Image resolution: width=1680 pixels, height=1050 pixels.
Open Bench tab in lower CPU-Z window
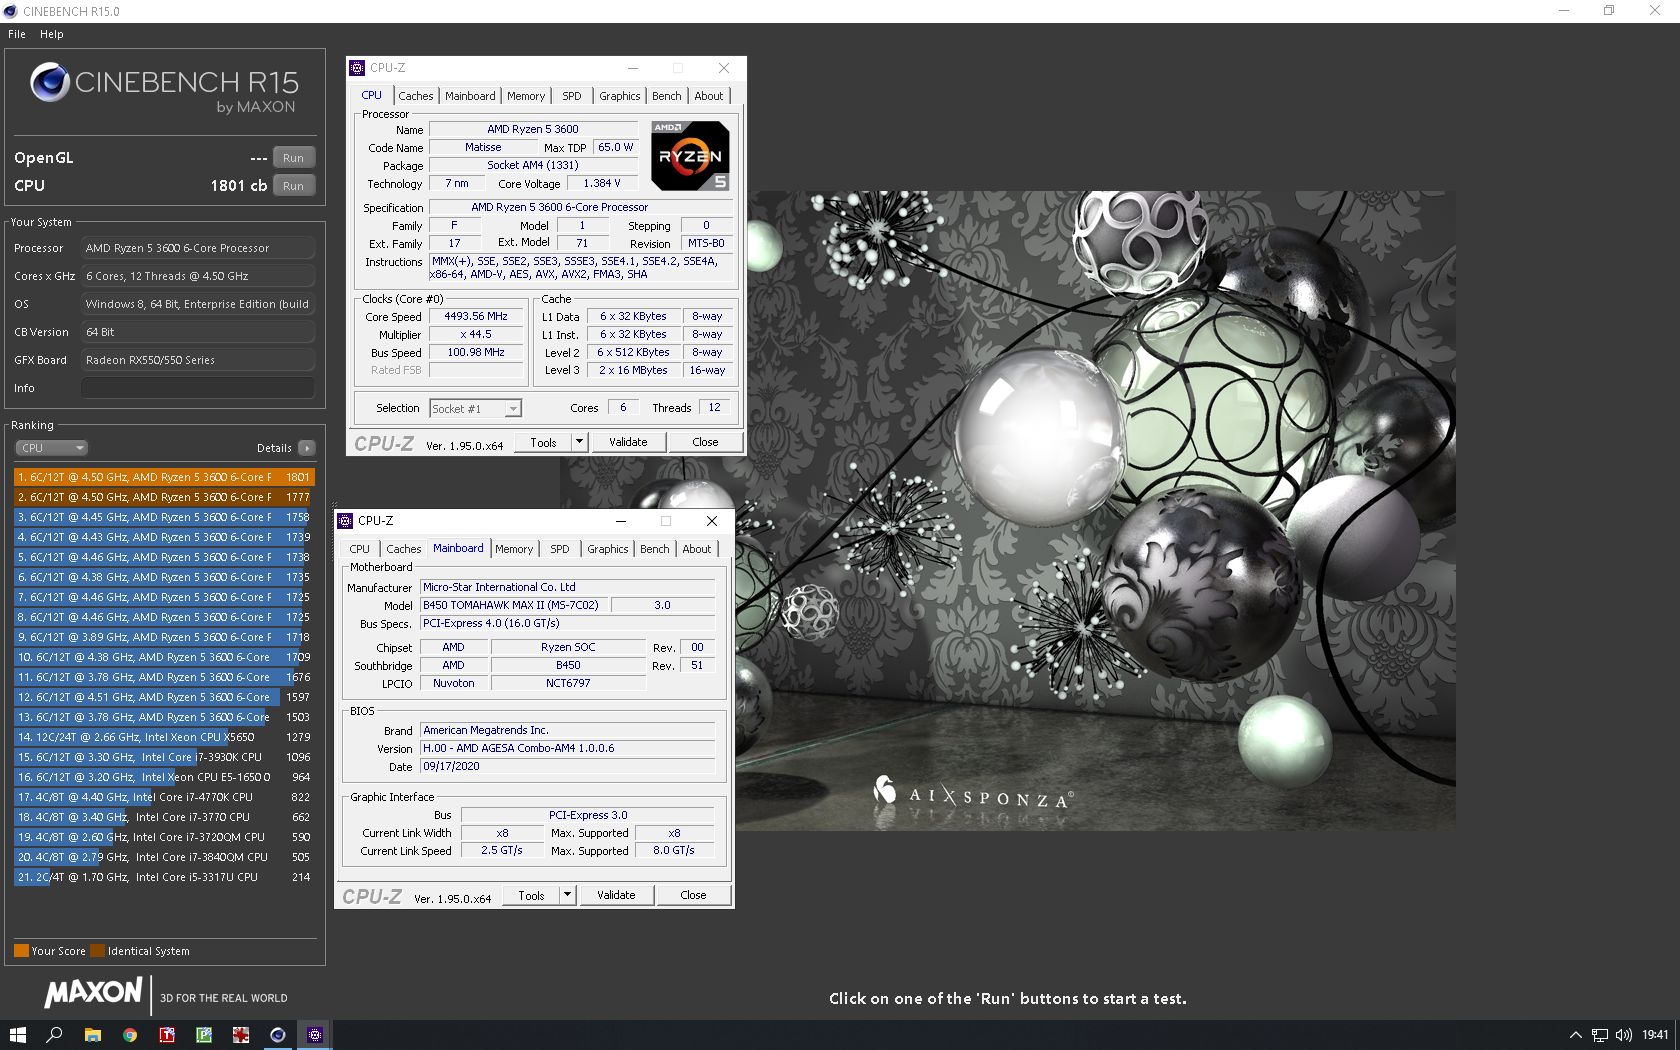pyautogui.click(x=655, y=549)
